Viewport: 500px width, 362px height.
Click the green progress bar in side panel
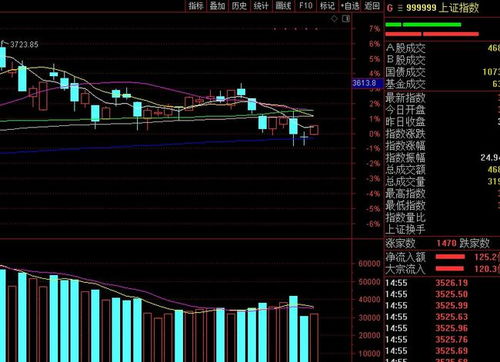423,24
